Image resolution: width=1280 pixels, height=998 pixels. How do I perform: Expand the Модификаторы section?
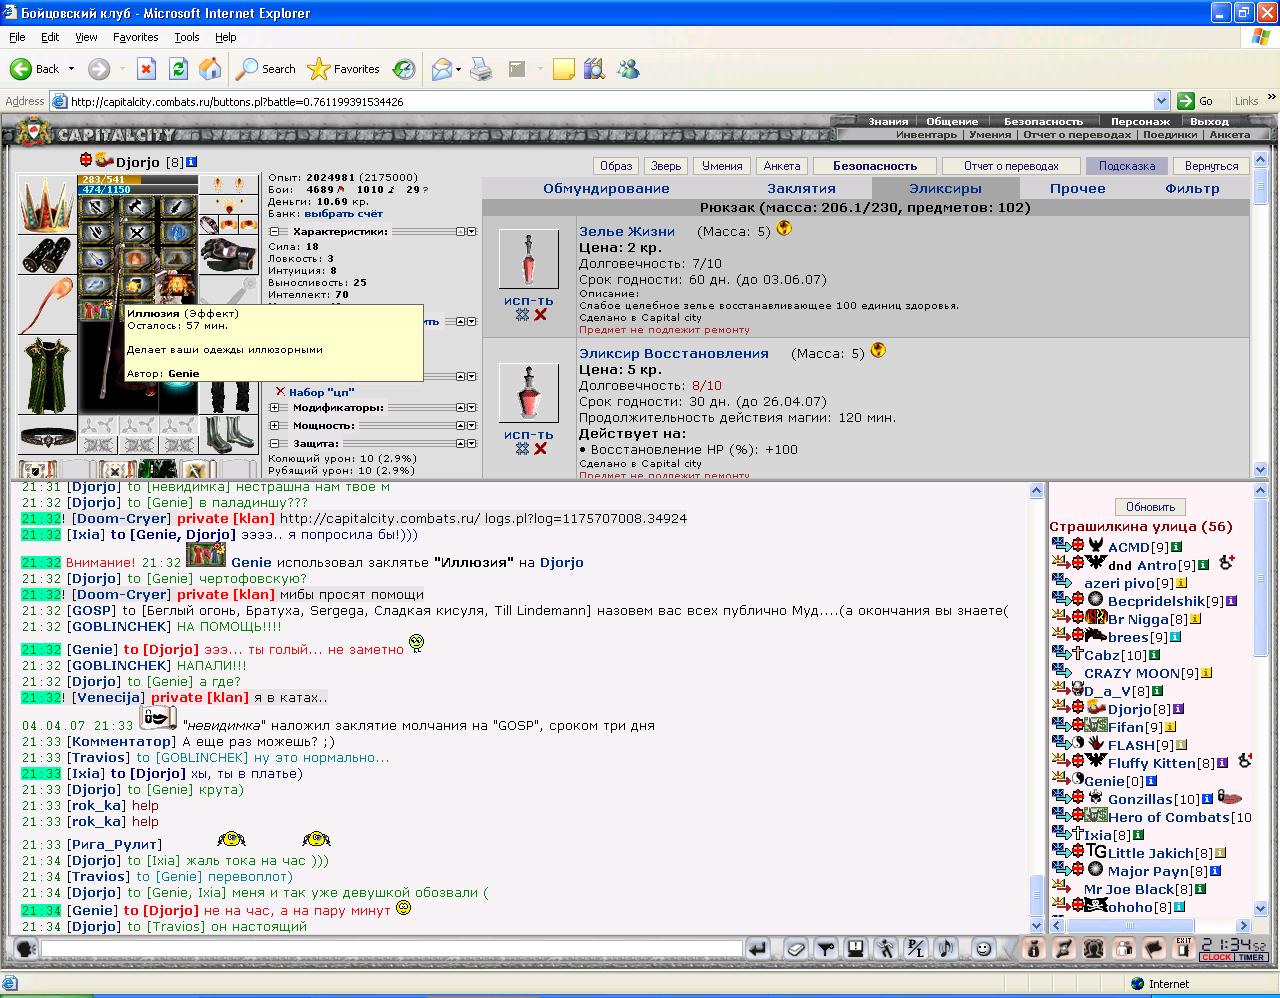(274, 408)
